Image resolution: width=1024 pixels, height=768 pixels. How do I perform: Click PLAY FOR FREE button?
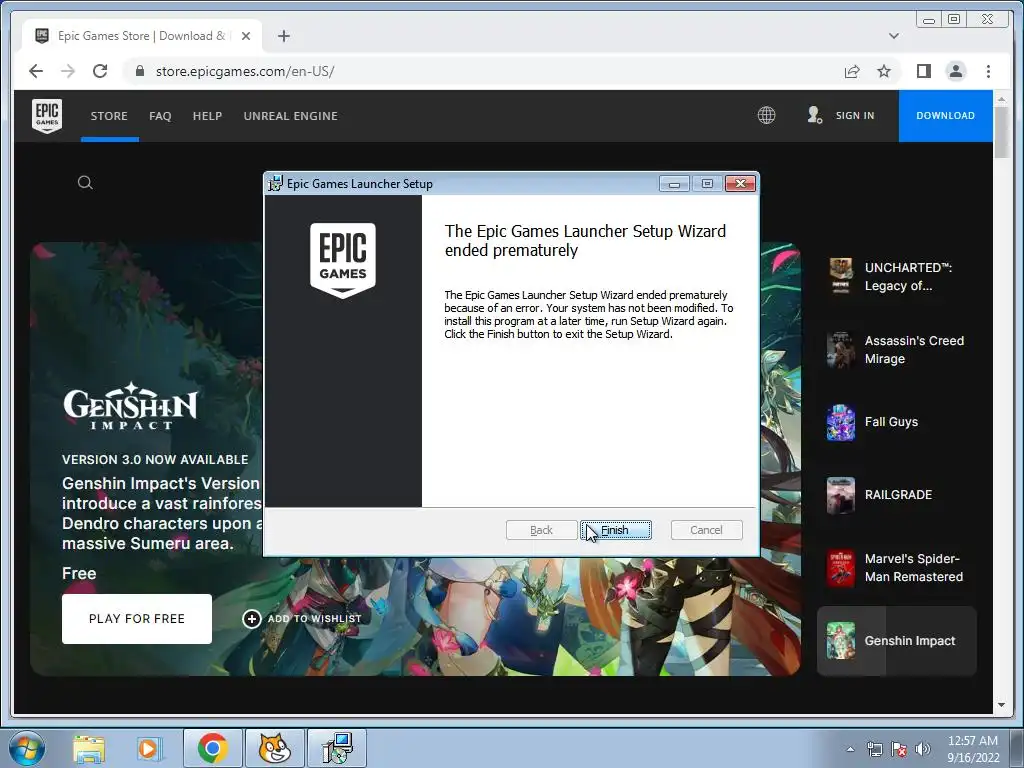137,618
